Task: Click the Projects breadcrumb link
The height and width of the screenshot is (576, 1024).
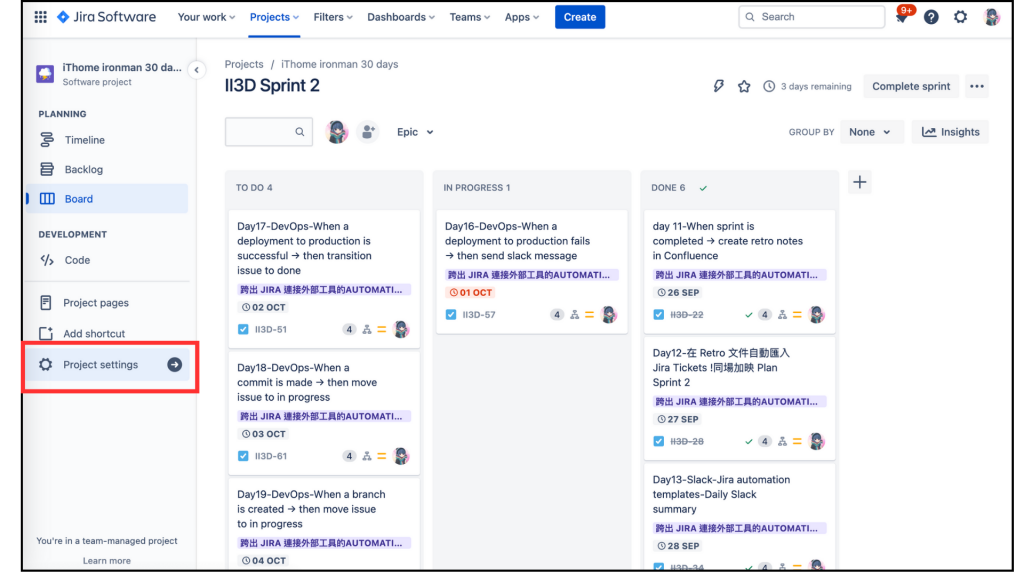Action: [244, 64]
